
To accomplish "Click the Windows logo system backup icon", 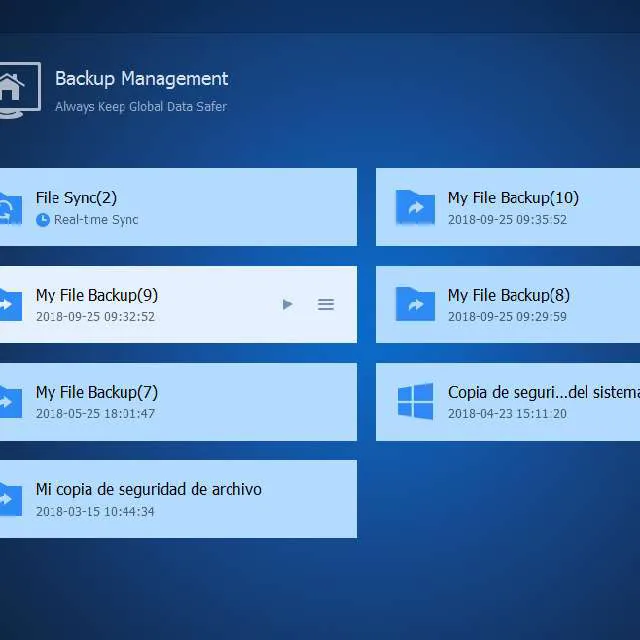I will (x=415, y=401).
